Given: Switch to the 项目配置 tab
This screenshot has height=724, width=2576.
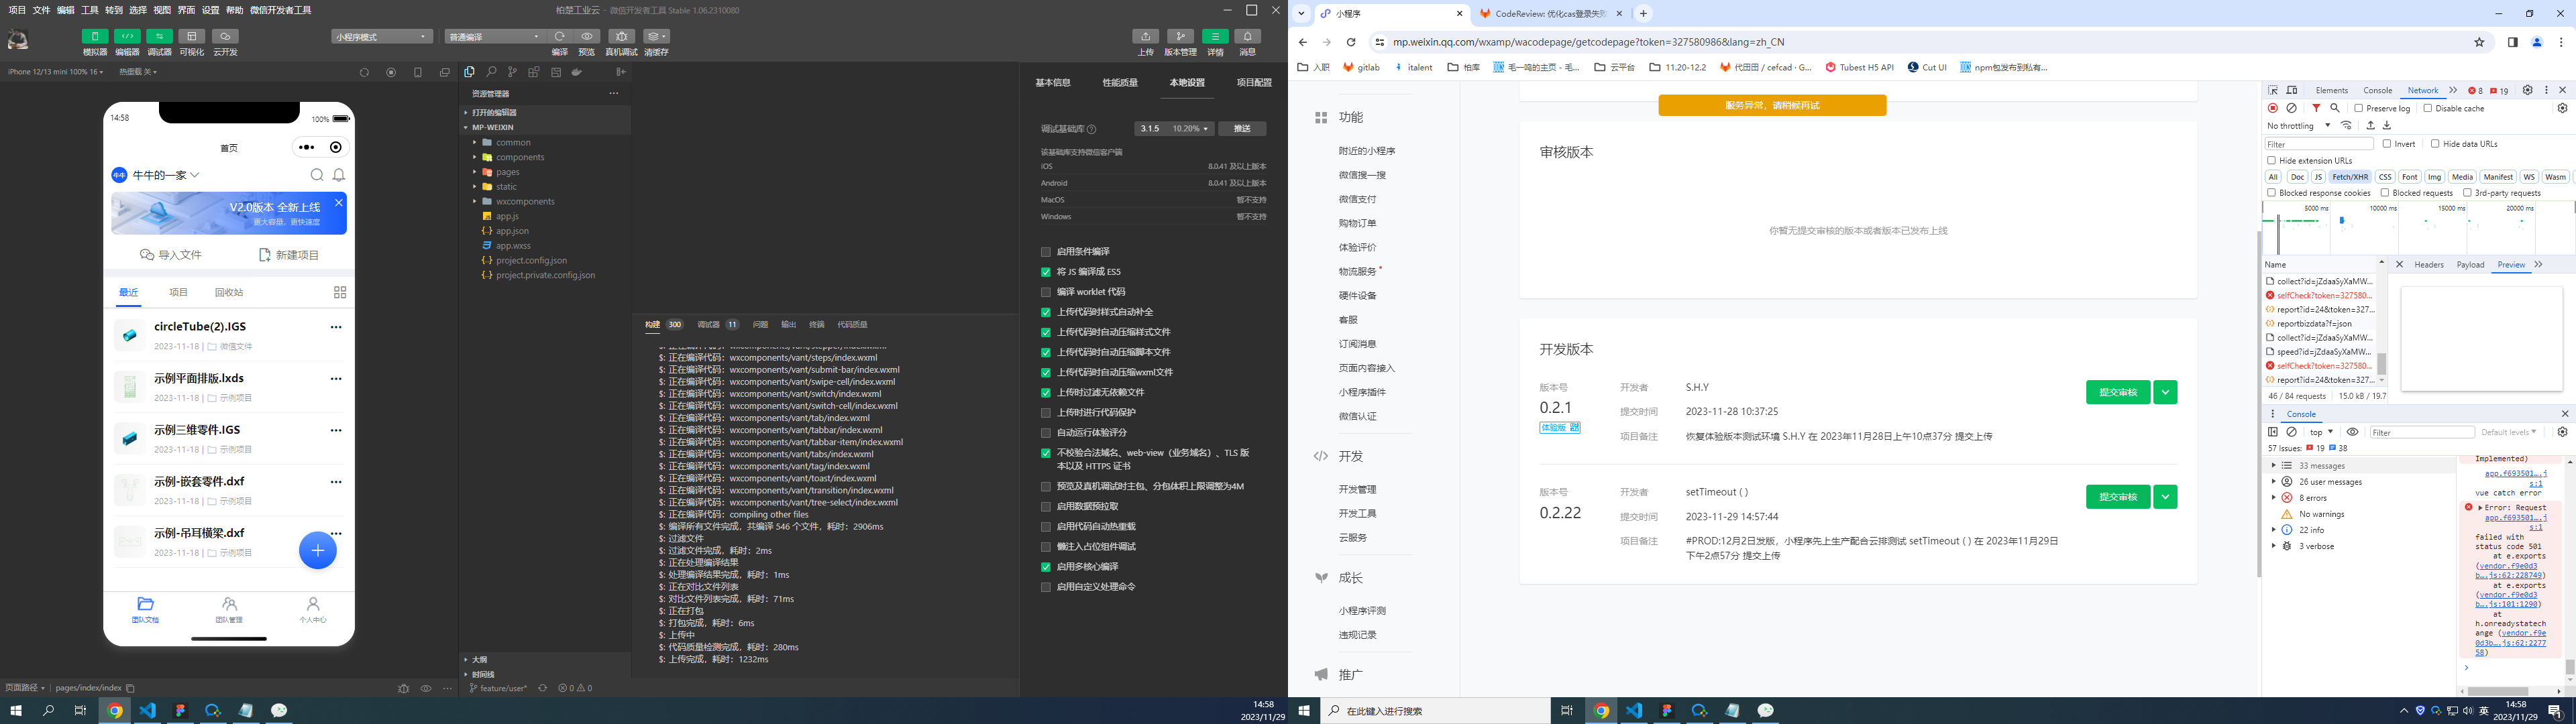Looking at the screenshot, I should coord(1254,83).
